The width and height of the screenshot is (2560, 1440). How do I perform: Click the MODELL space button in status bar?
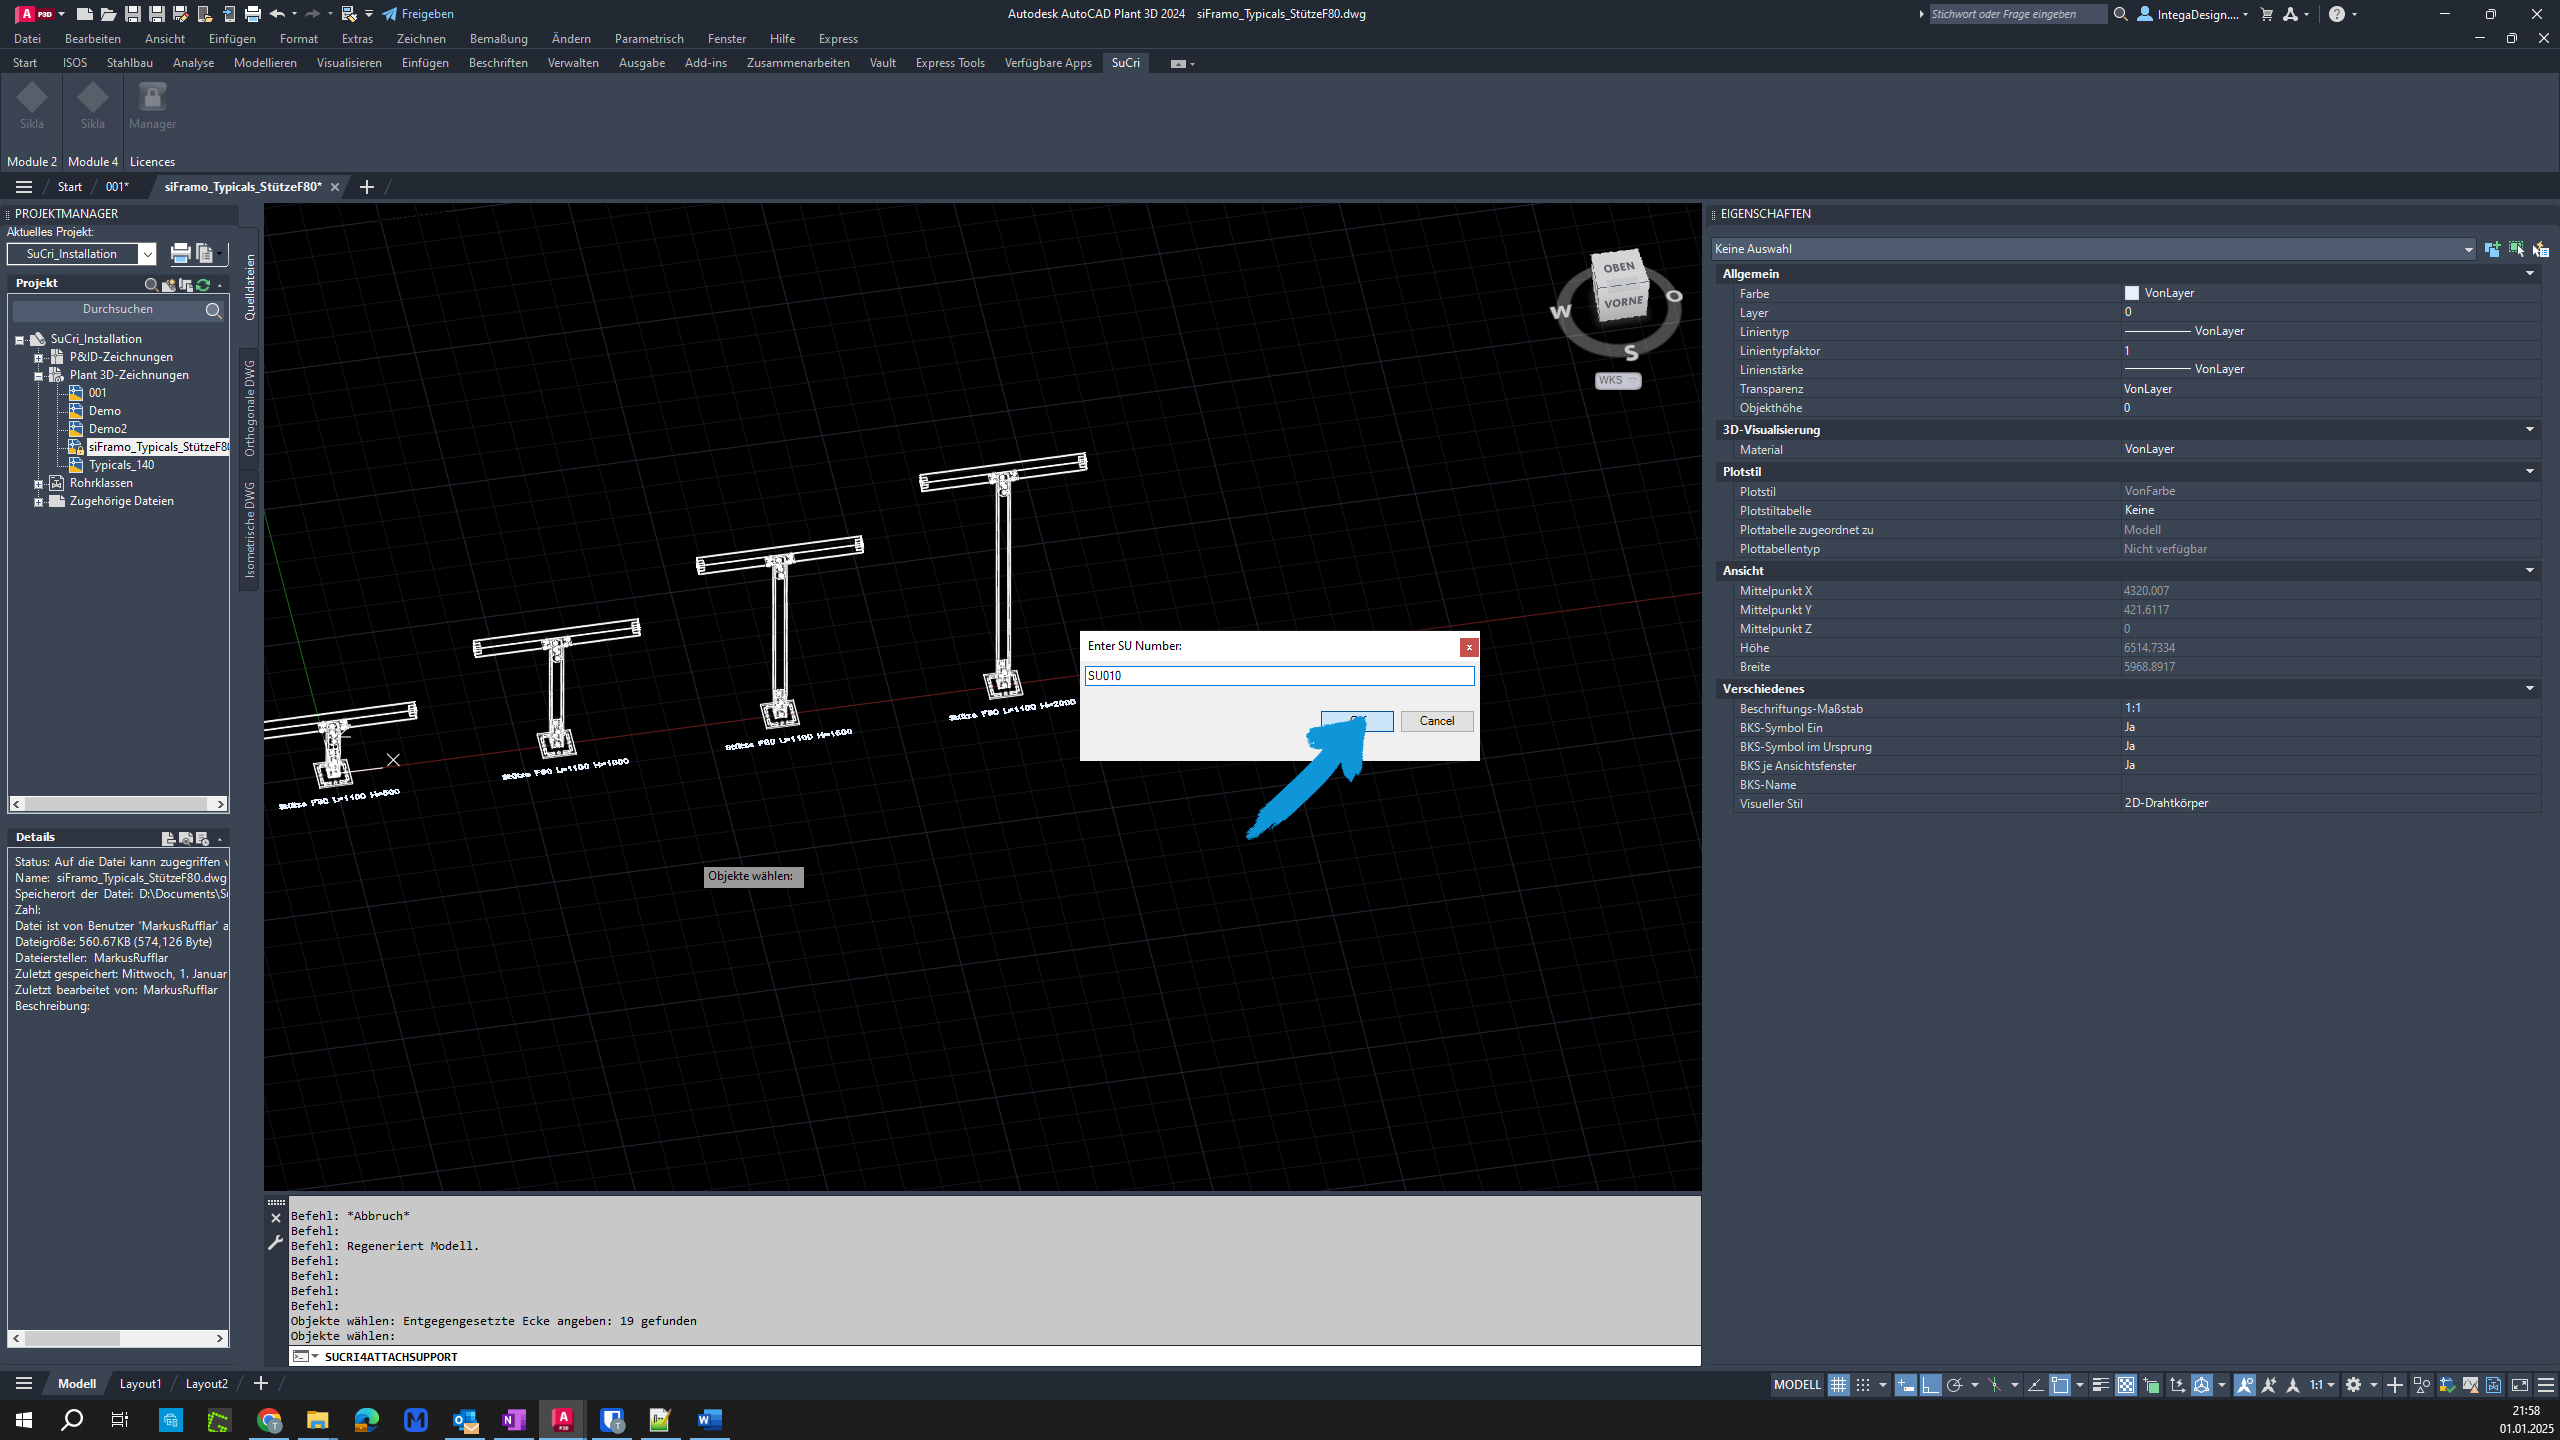[x=1797, y=1385]
